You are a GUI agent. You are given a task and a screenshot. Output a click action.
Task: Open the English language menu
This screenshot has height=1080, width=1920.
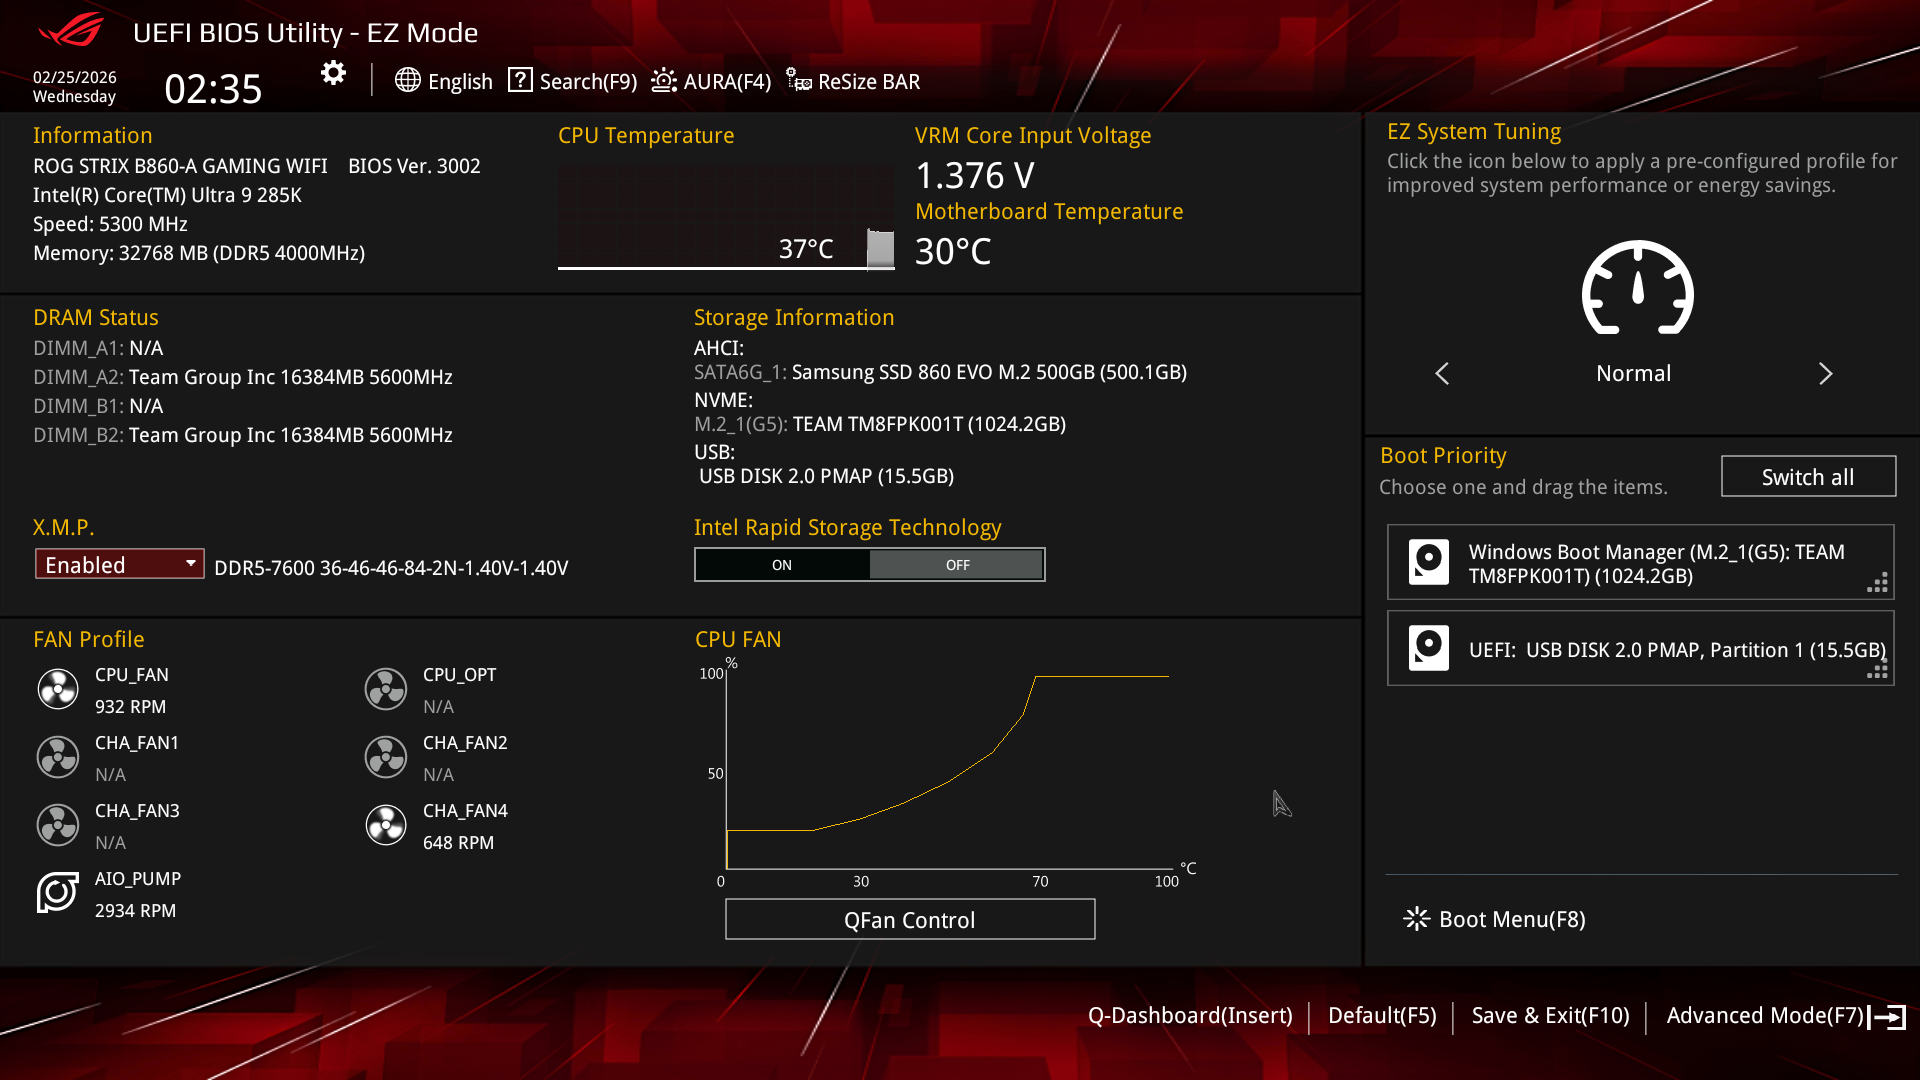click(444, 81)
